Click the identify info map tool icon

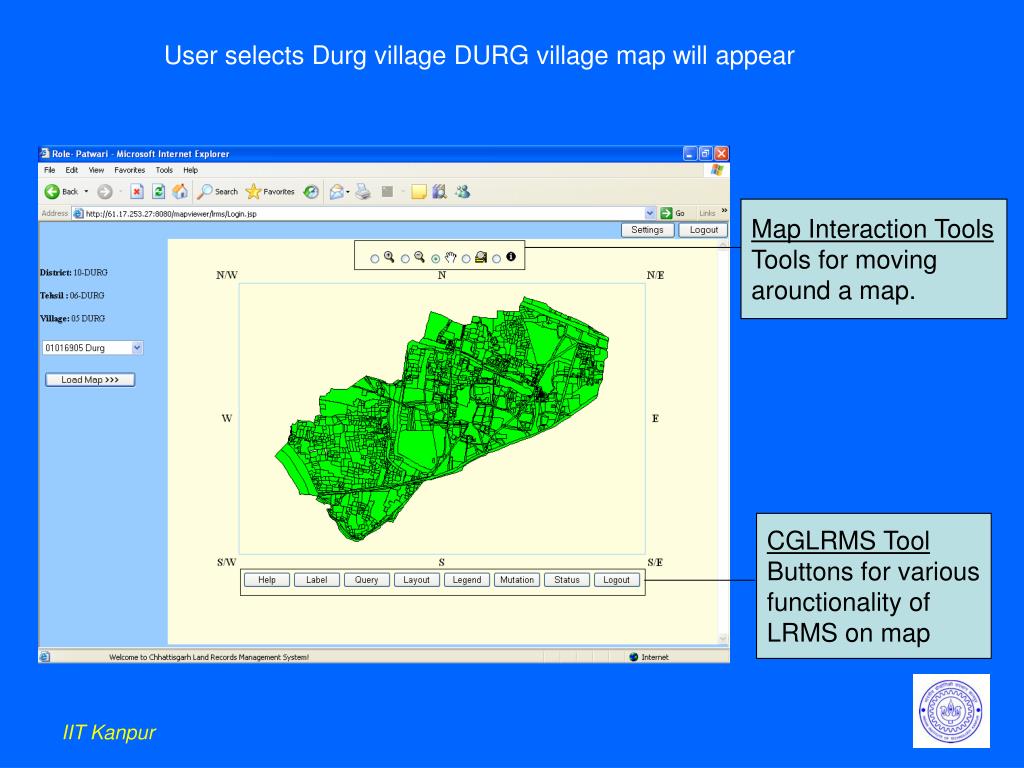511,257
